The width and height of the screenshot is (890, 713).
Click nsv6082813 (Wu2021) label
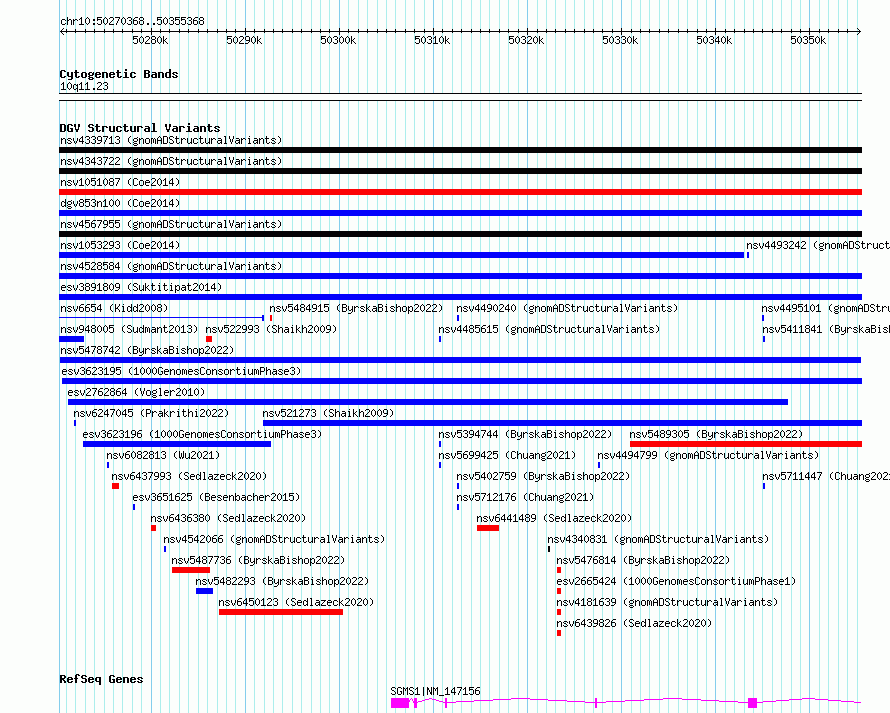(163, 455)
